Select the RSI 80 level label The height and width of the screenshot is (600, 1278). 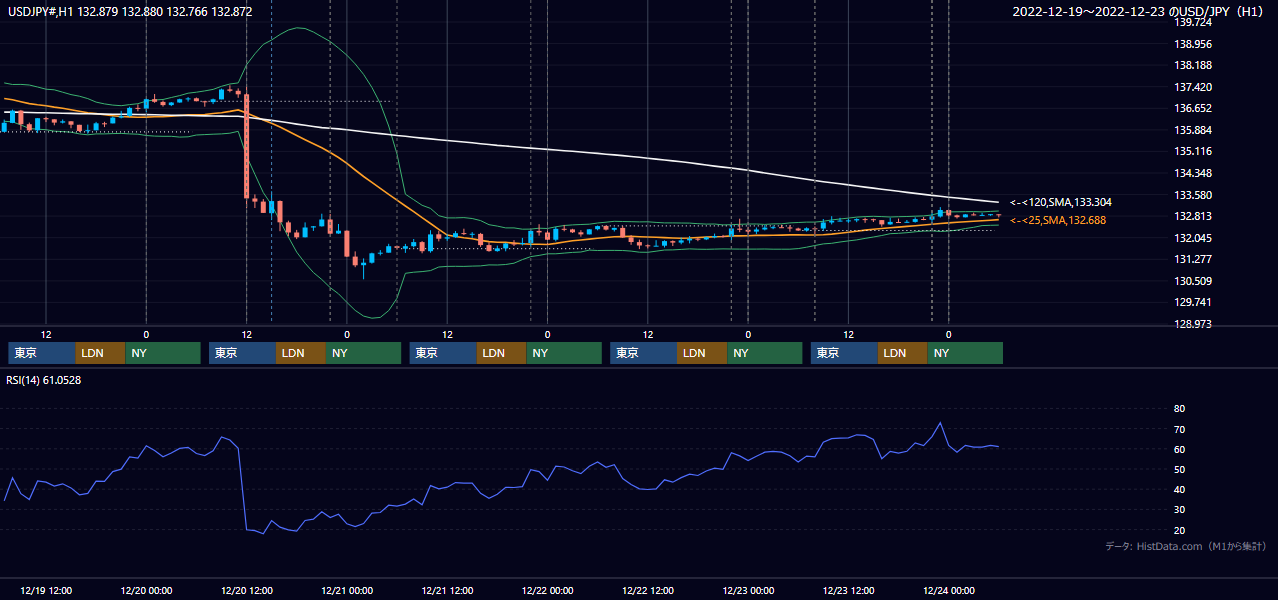[1179, 409]
